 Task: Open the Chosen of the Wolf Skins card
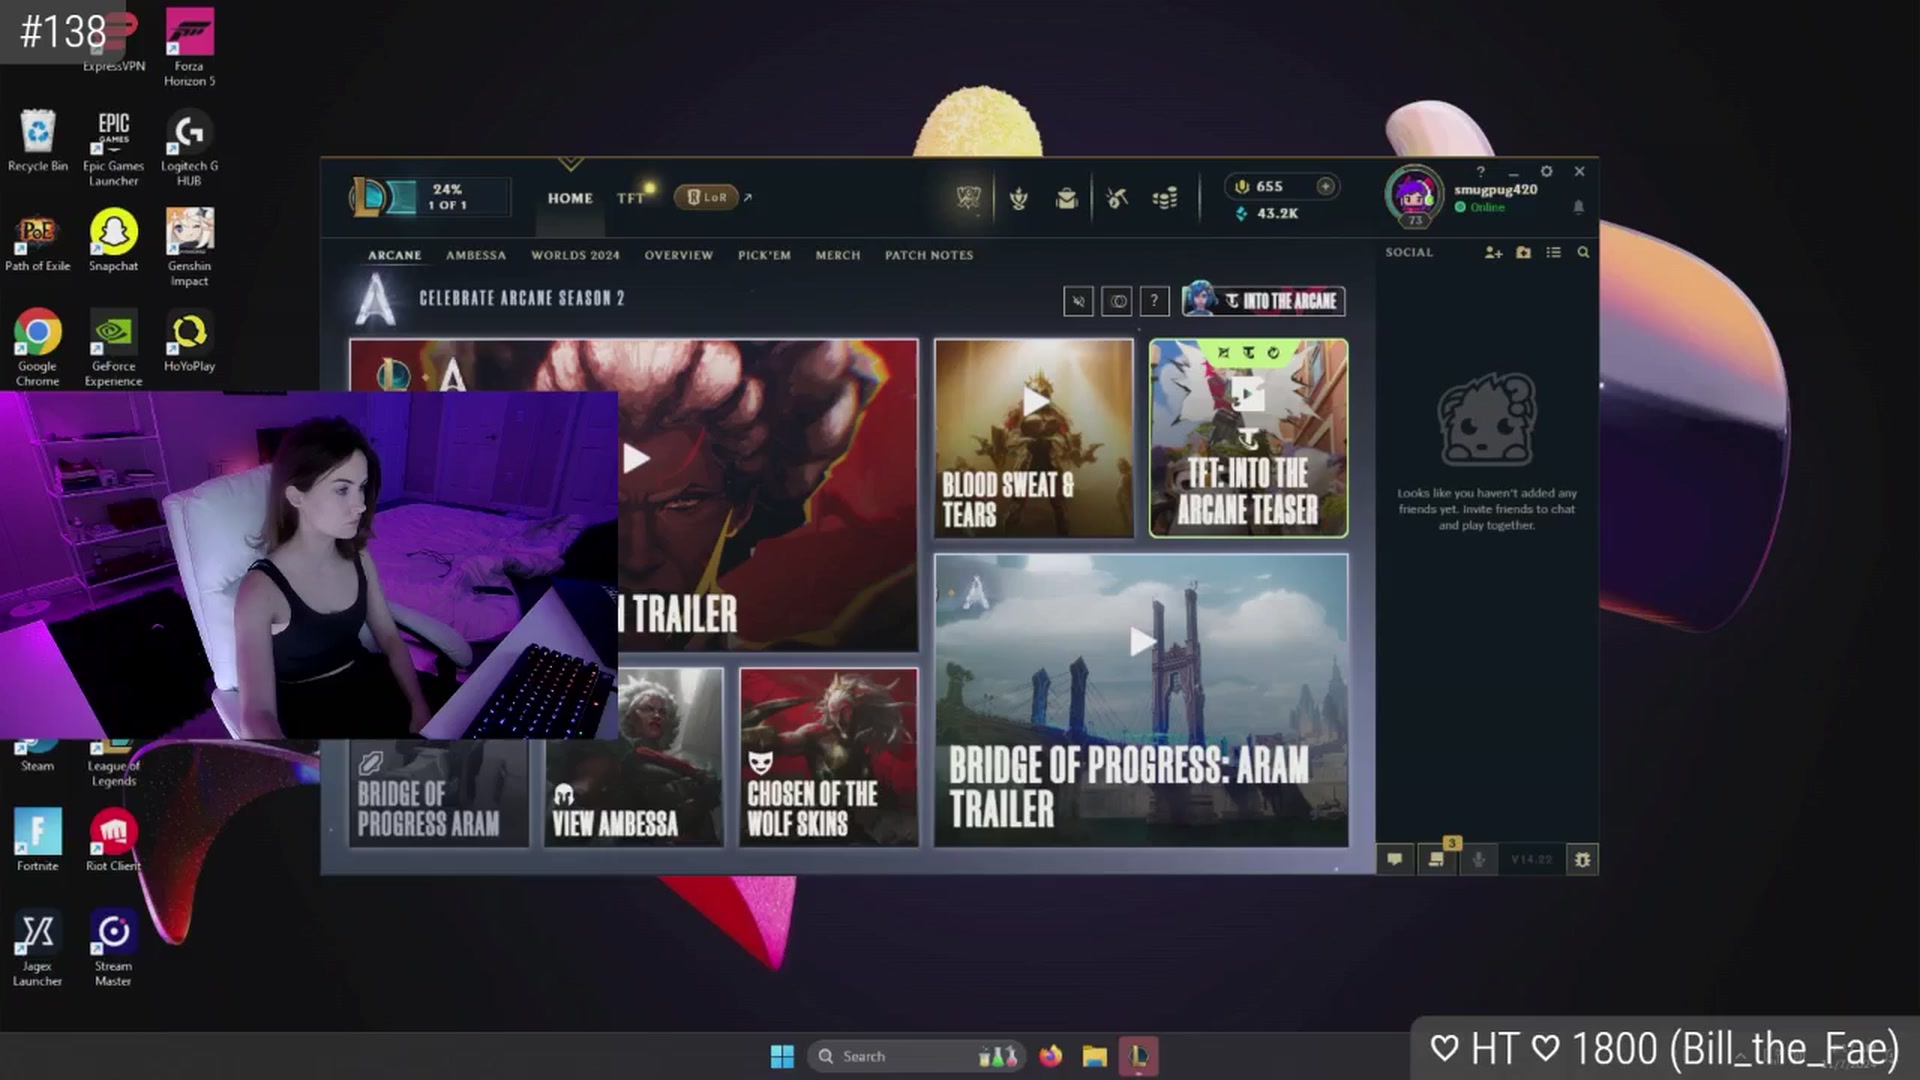(828, 758)
